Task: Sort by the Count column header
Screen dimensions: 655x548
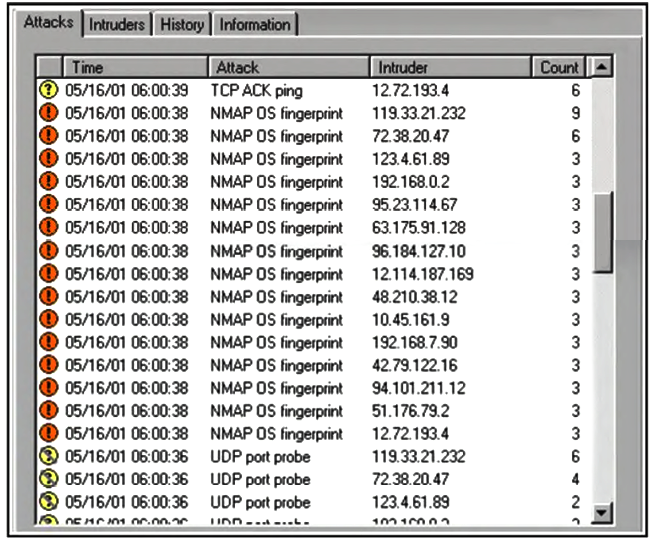Action: coord(559,67)
